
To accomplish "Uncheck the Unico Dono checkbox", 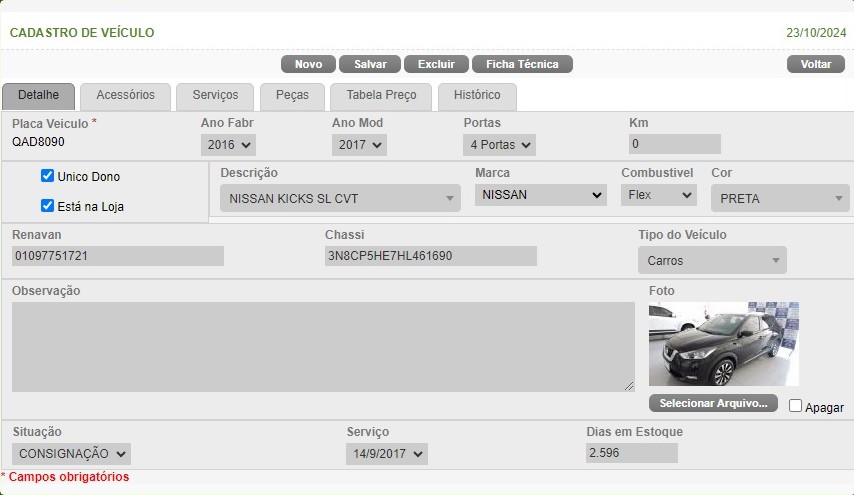I will tap(47, 176).
